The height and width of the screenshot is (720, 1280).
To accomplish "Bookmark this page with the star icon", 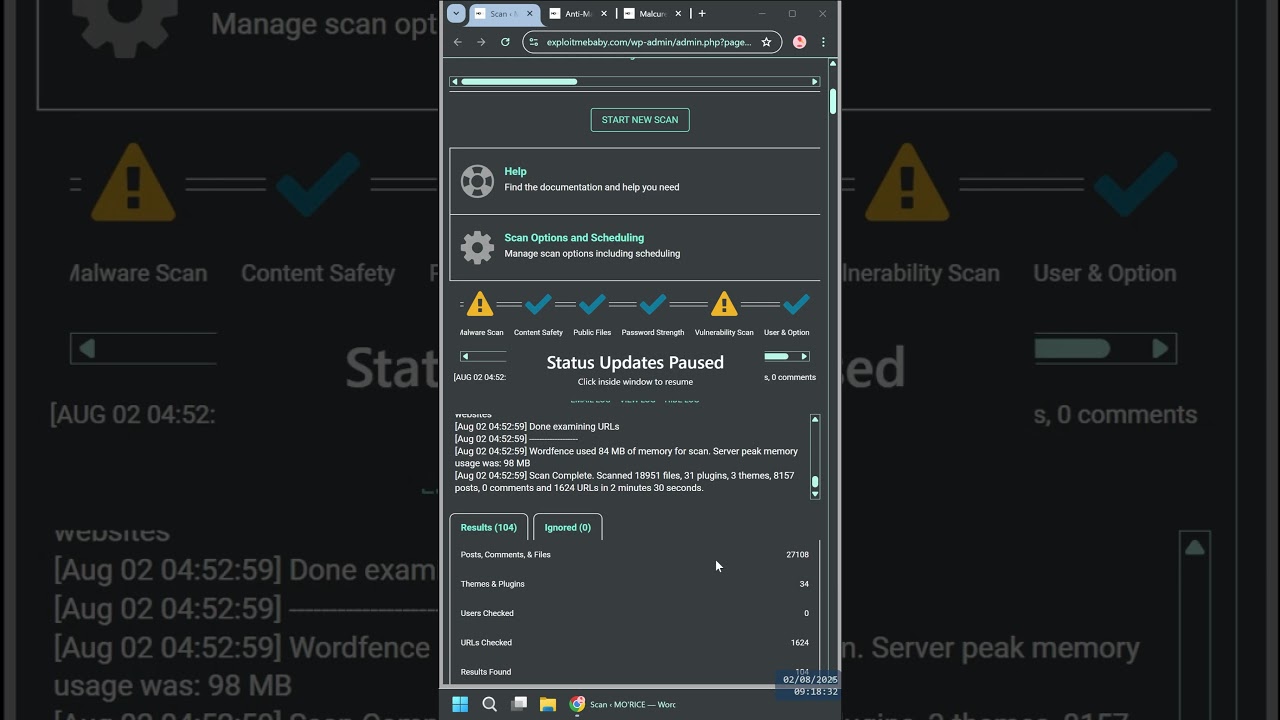I will click(x=766, y=42).
